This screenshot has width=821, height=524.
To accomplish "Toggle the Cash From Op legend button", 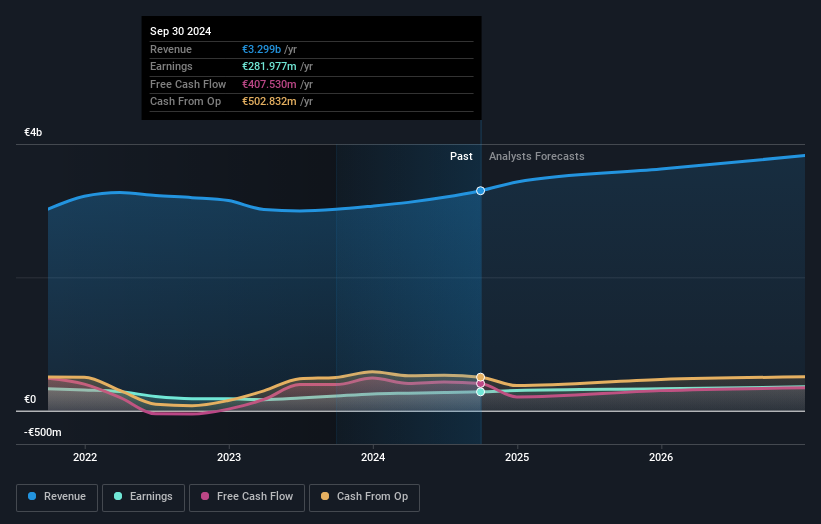I will [x=364, y=497].
